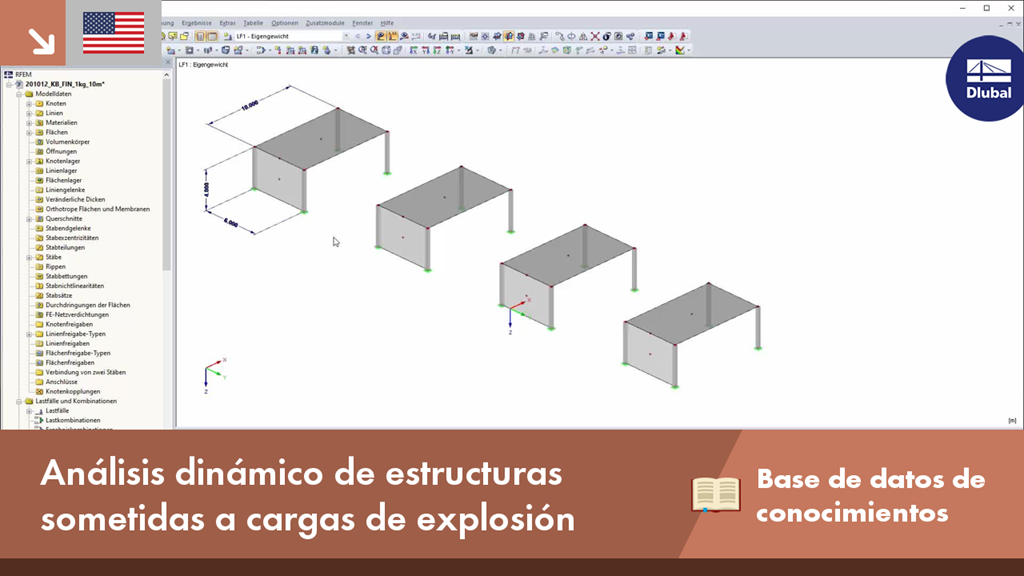The width and height of the screenshot is (1024, 576).
Task: Go to previous load case with left arrow
Action: pyautogui.click(x=357, y=37)
